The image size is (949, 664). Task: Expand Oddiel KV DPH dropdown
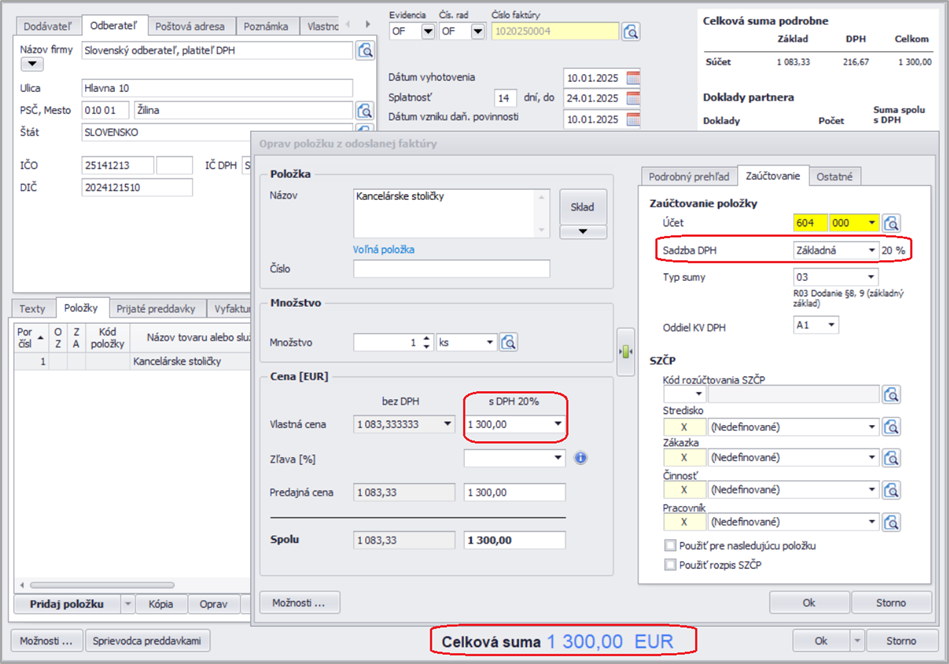coord(832,325)
